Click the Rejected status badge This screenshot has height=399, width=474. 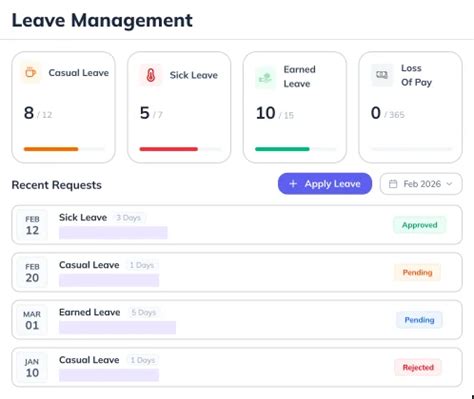coord(418,367)
